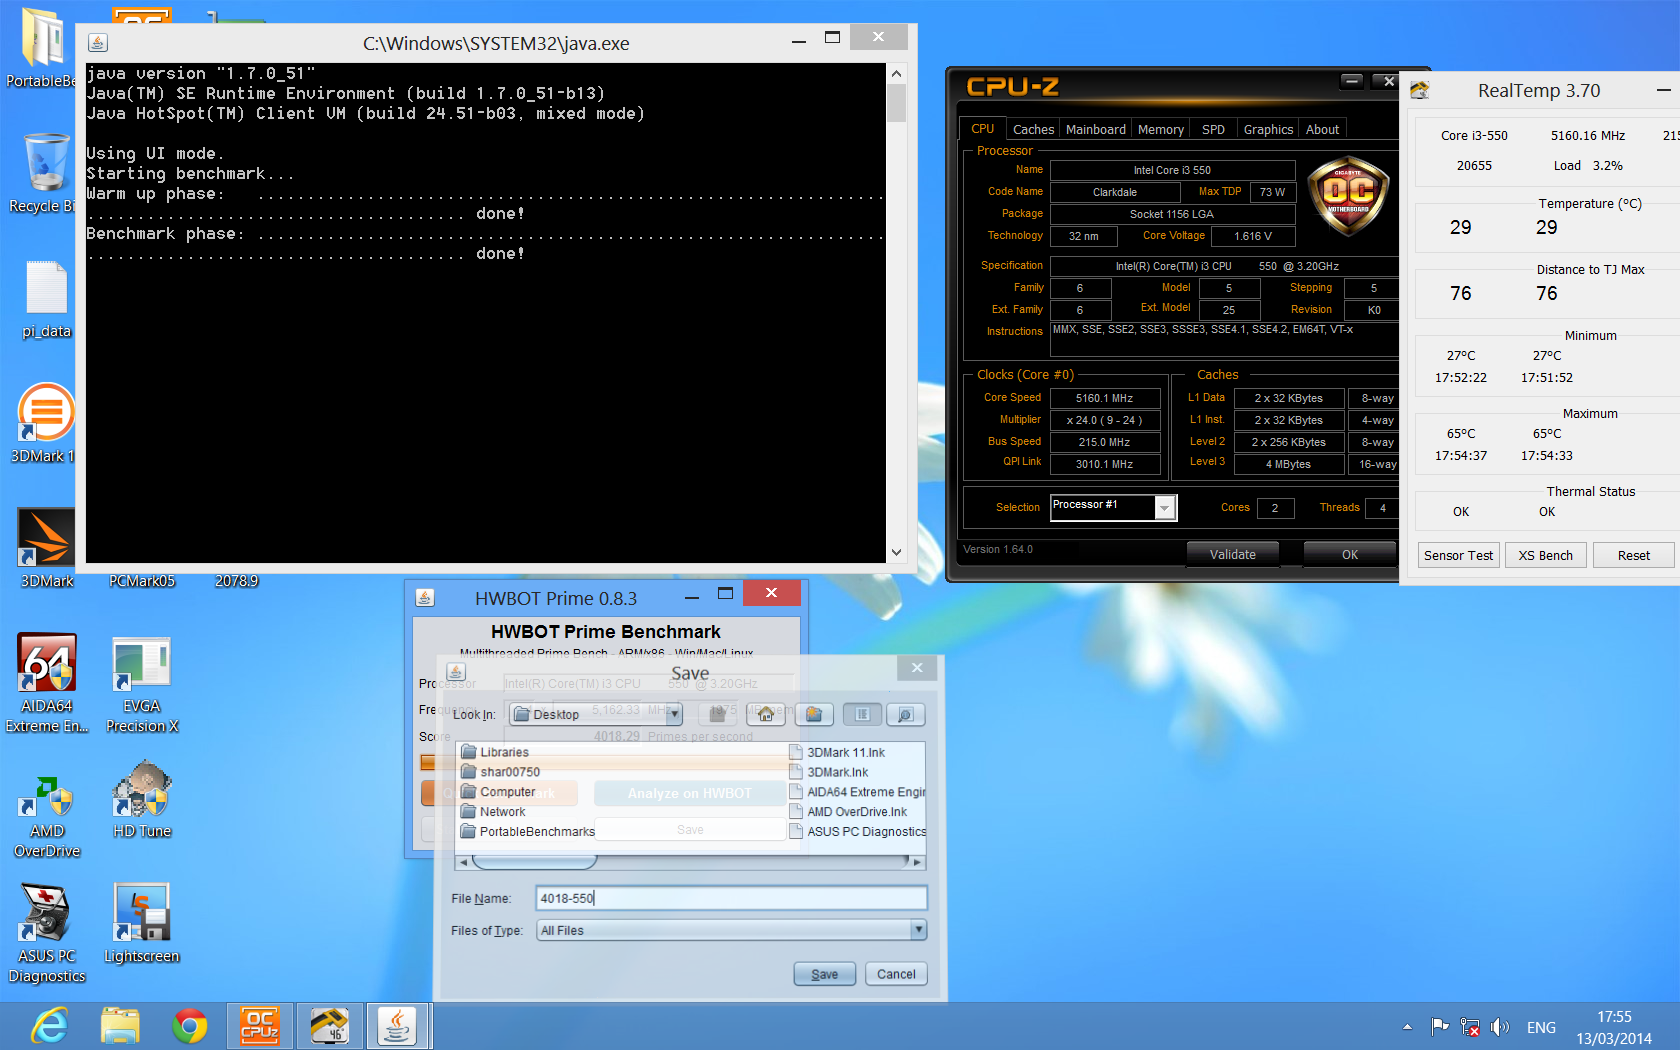Select the Libraries folder in file list

pos(495,752)
